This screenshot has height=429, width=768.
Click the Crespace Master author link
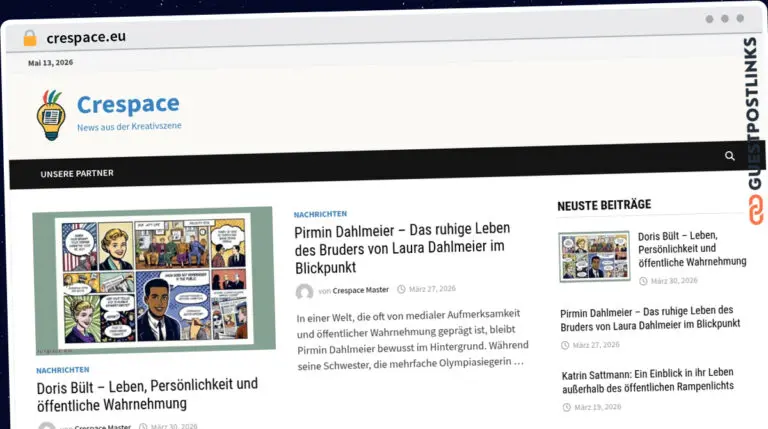point(360,290)
